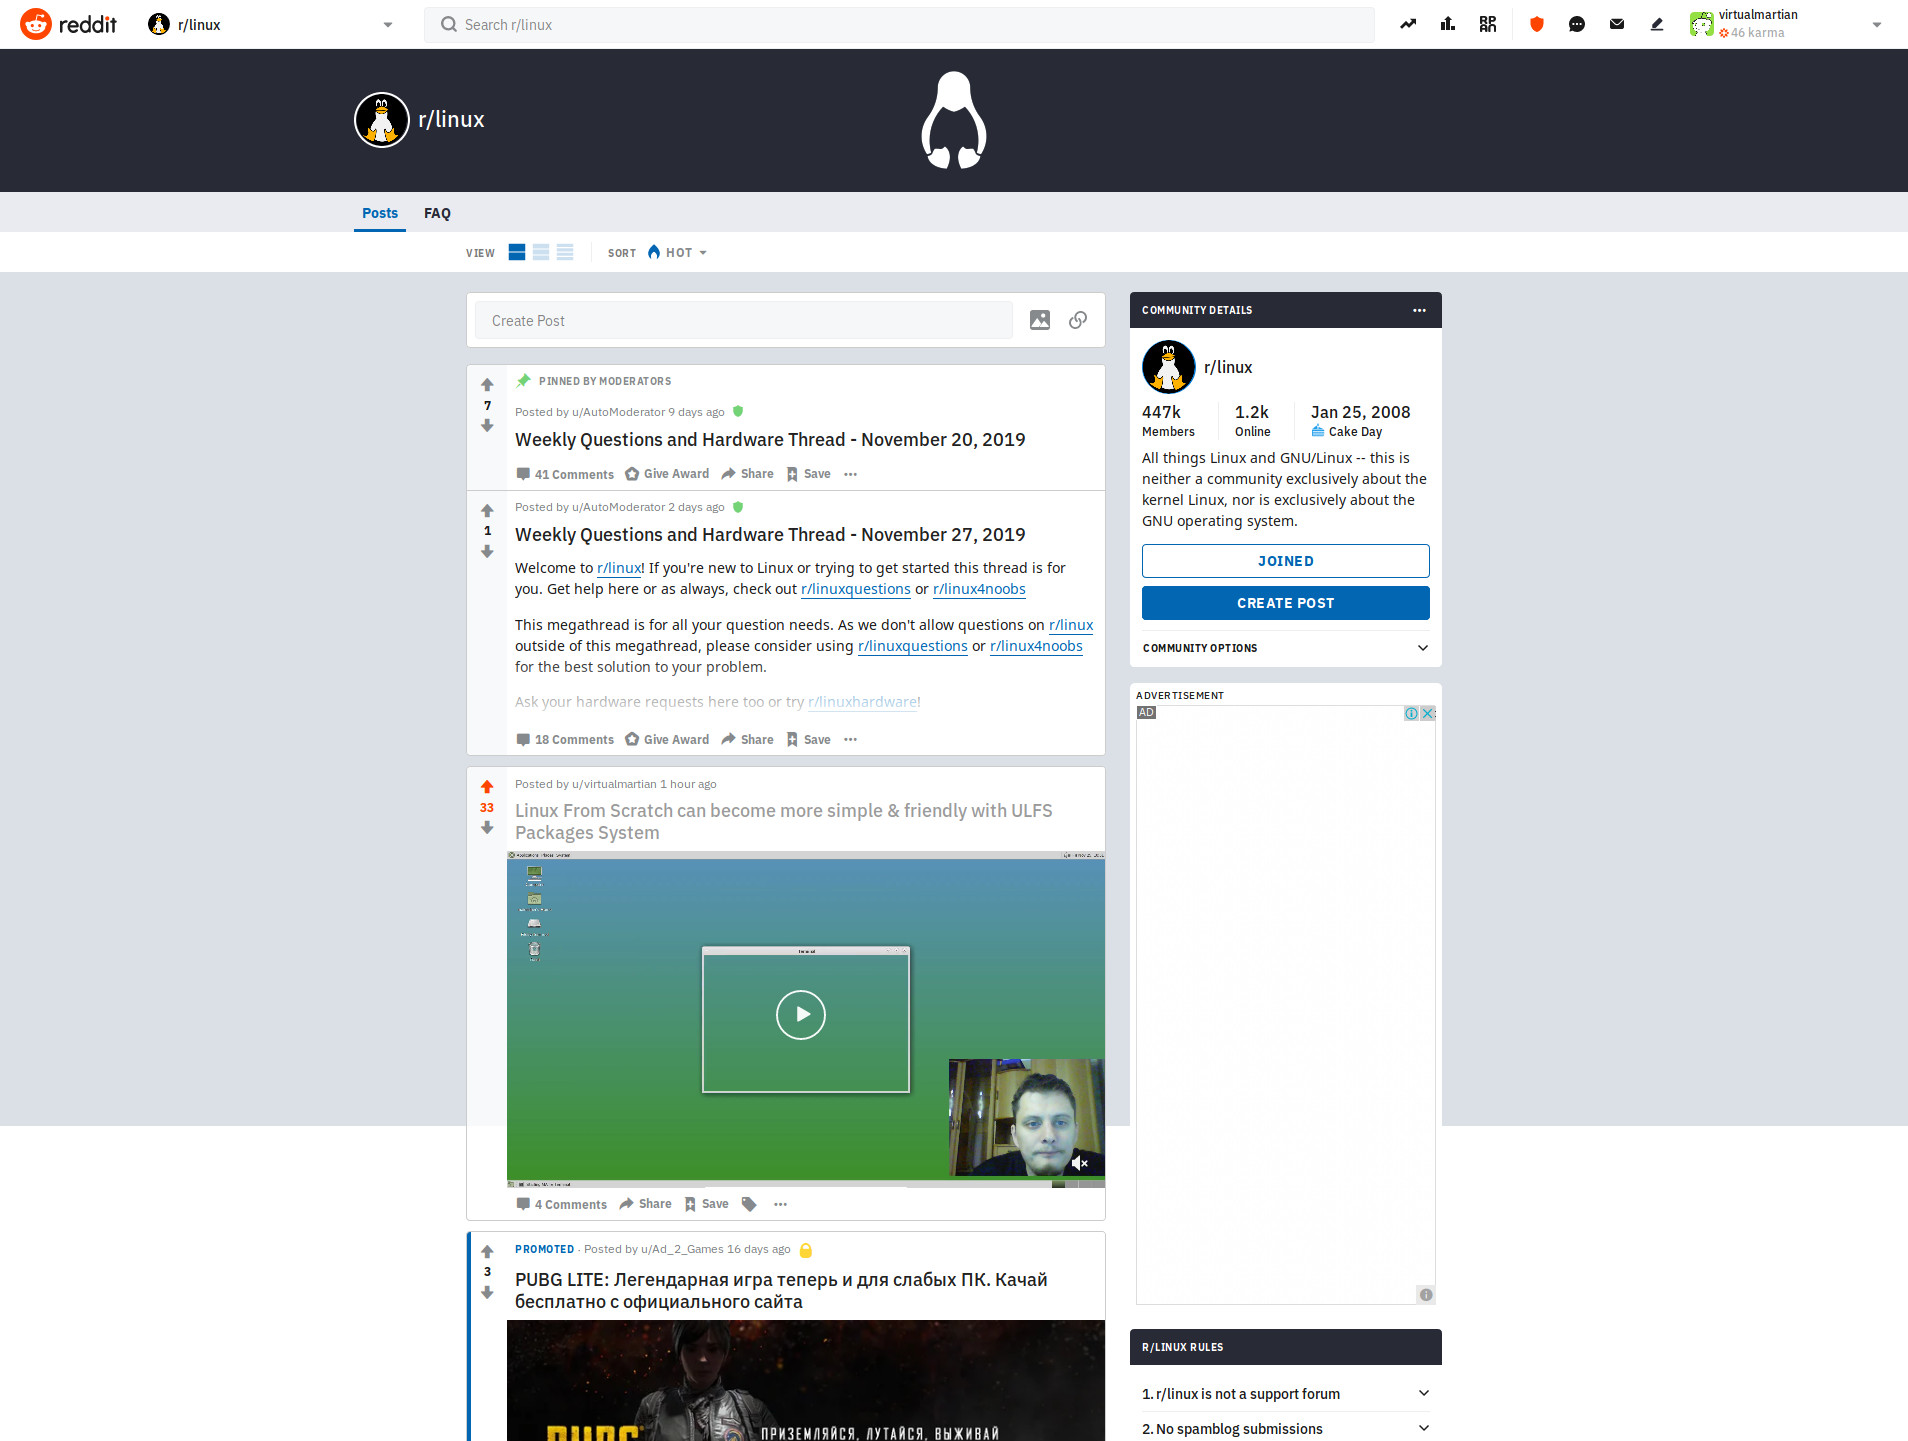Downvote the November 27 weekly thread
The width and height of the screenshot is (1908, 1441).
coord(487,552)
